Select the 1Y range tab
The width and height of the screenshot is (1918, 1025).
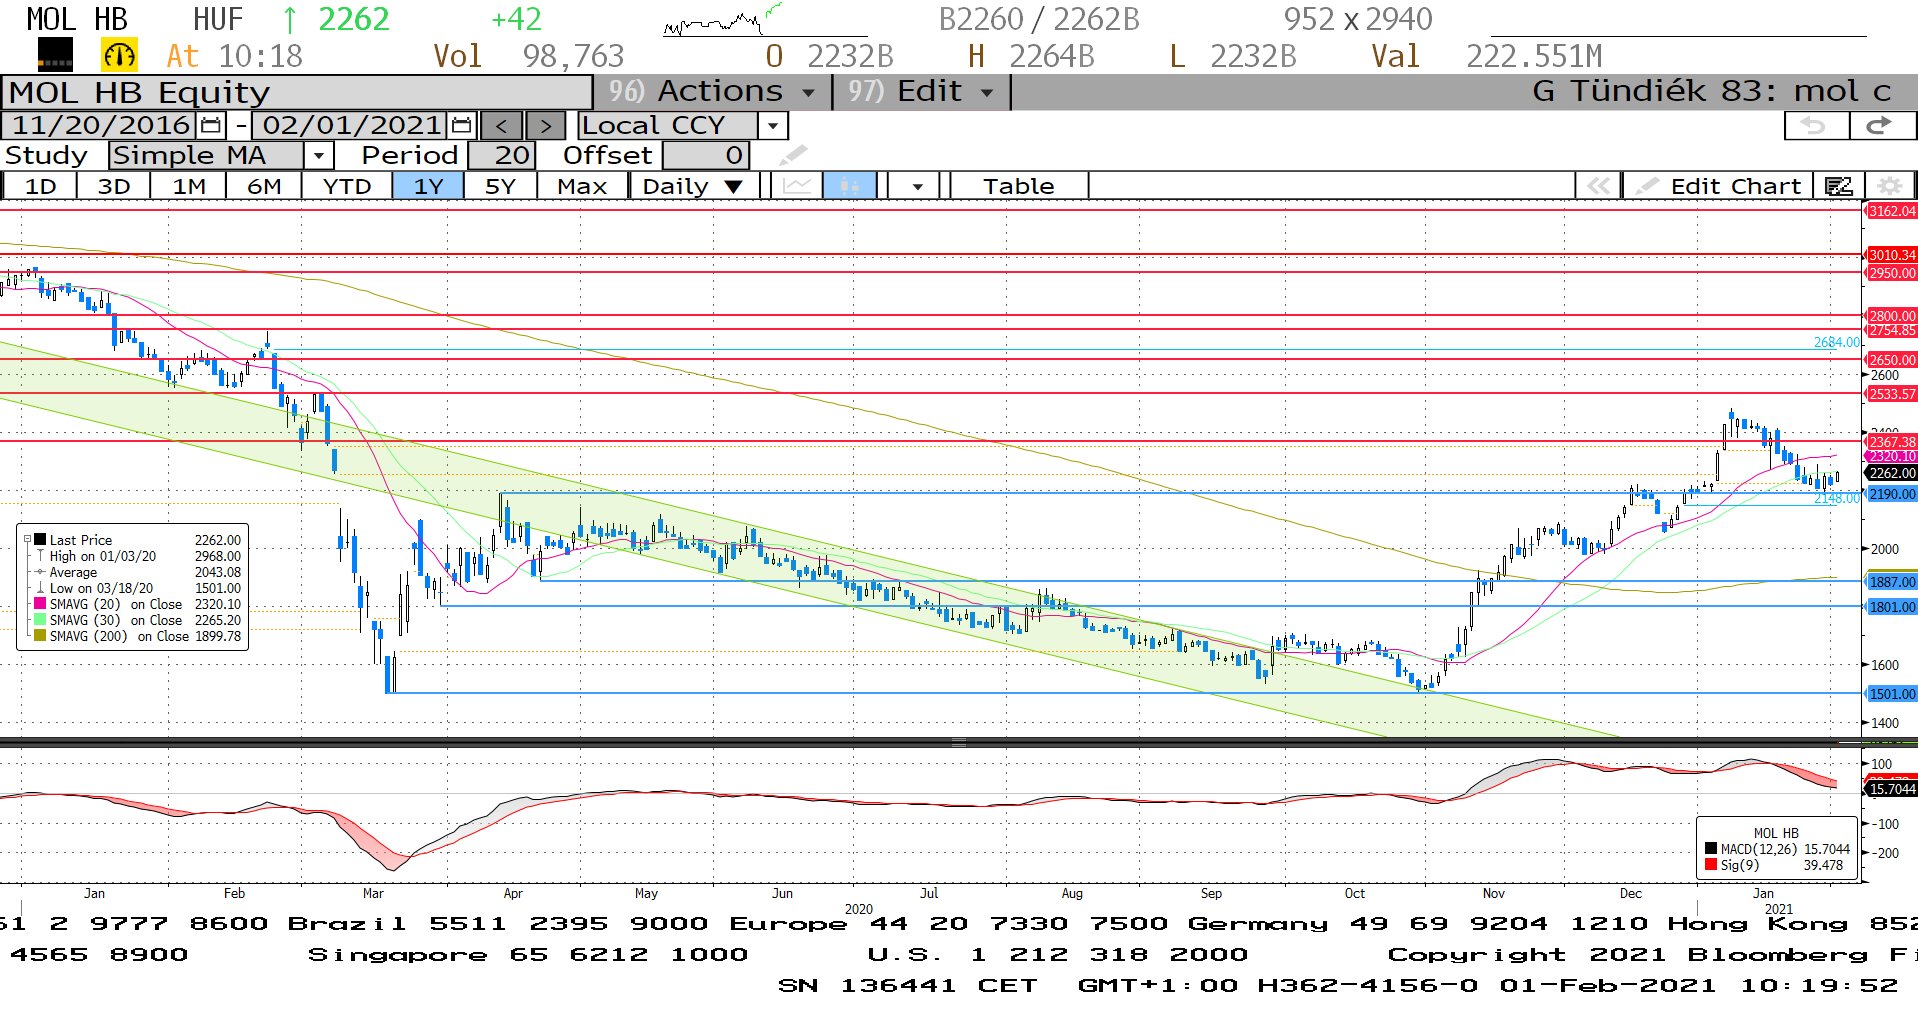pyautogui.click(x=428, y=186)
